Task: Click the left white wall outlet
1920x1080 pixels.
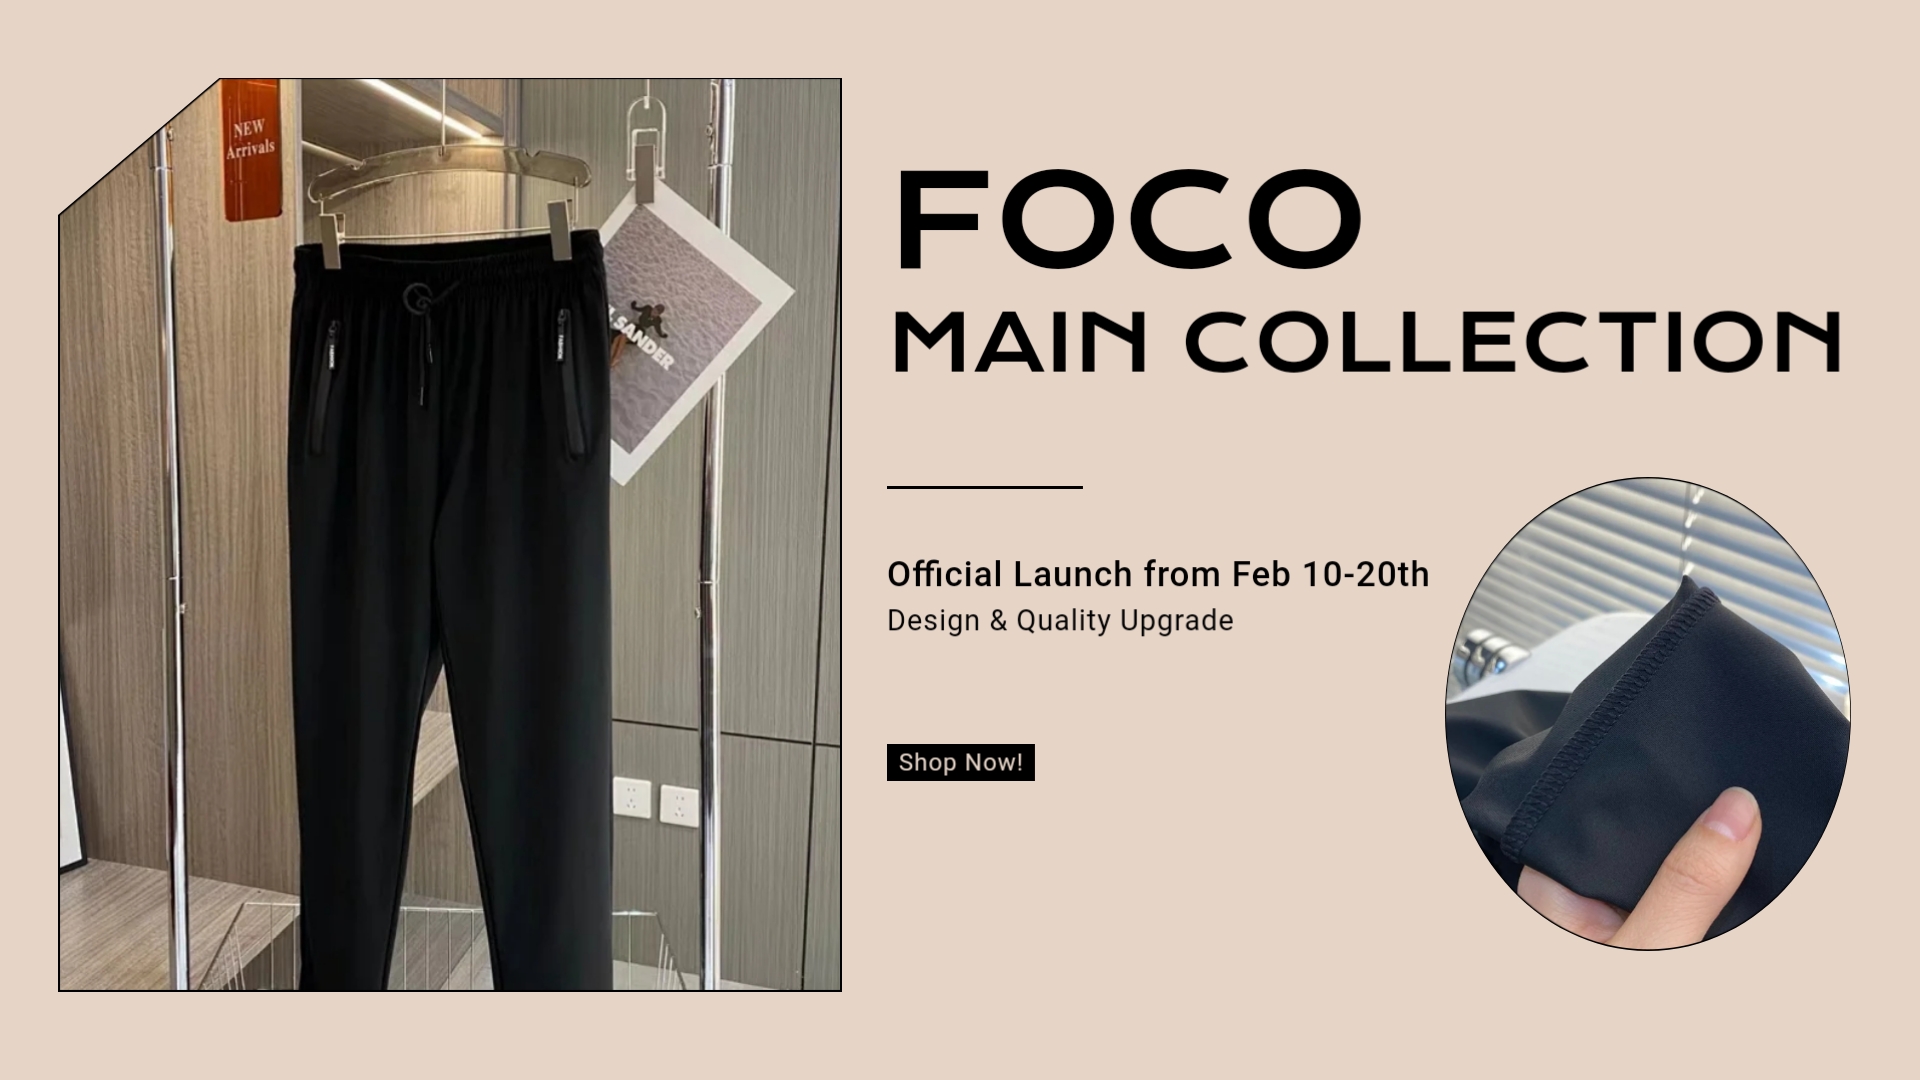Action: click(632, 800)
